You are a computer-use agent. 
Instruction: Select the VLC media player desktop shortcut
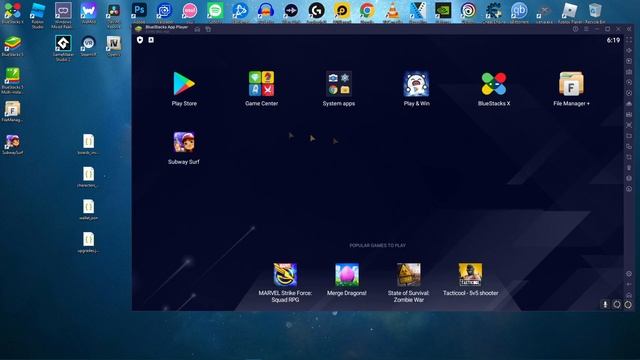392,12
